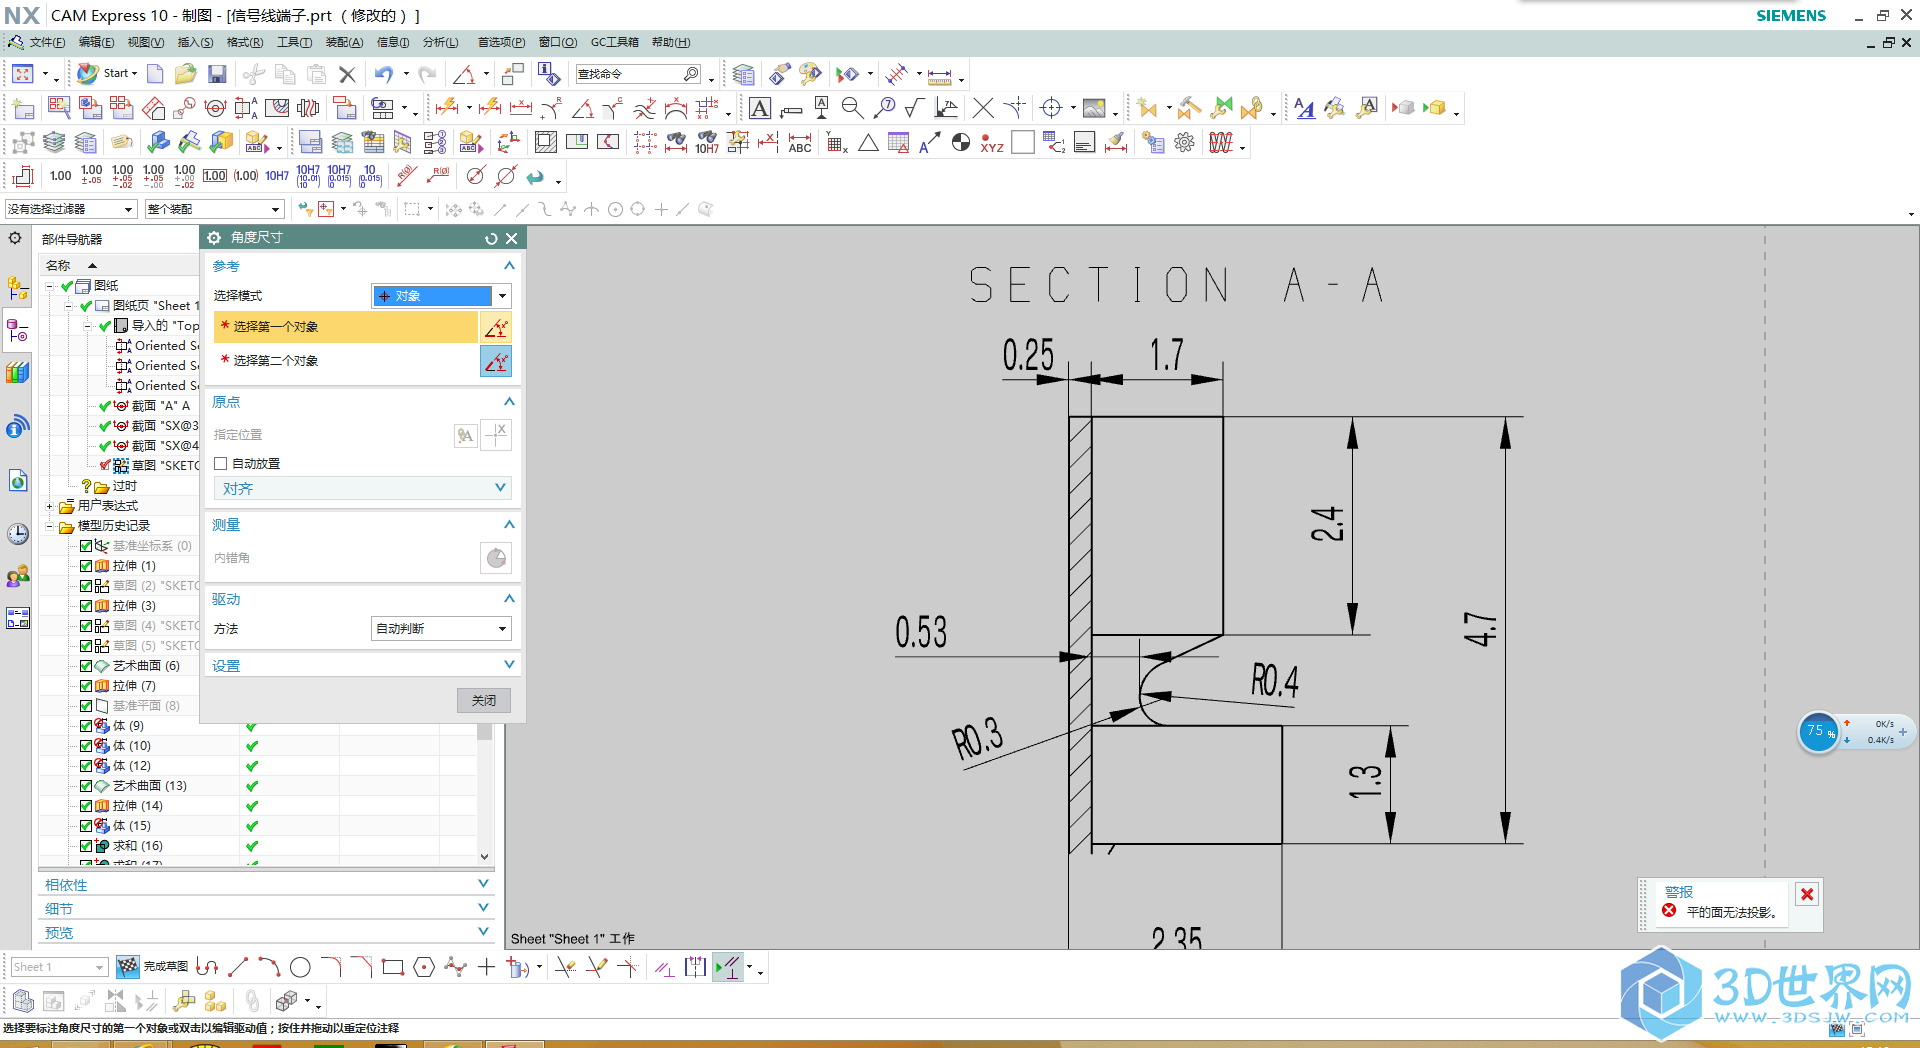Toggle checkbox for feature 拉伸 (14)
Viewport: 1920px width, 1048px height.
(86, 806)
